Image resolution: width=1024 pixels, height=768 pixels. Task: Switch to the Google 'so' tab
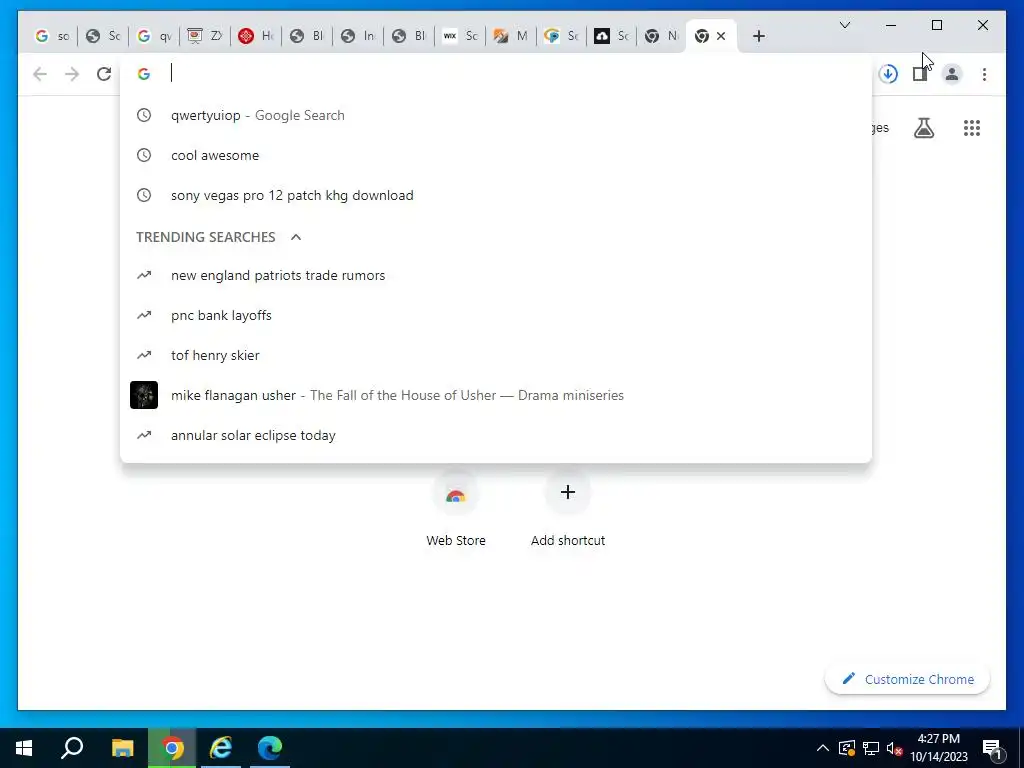coord(52,36)
